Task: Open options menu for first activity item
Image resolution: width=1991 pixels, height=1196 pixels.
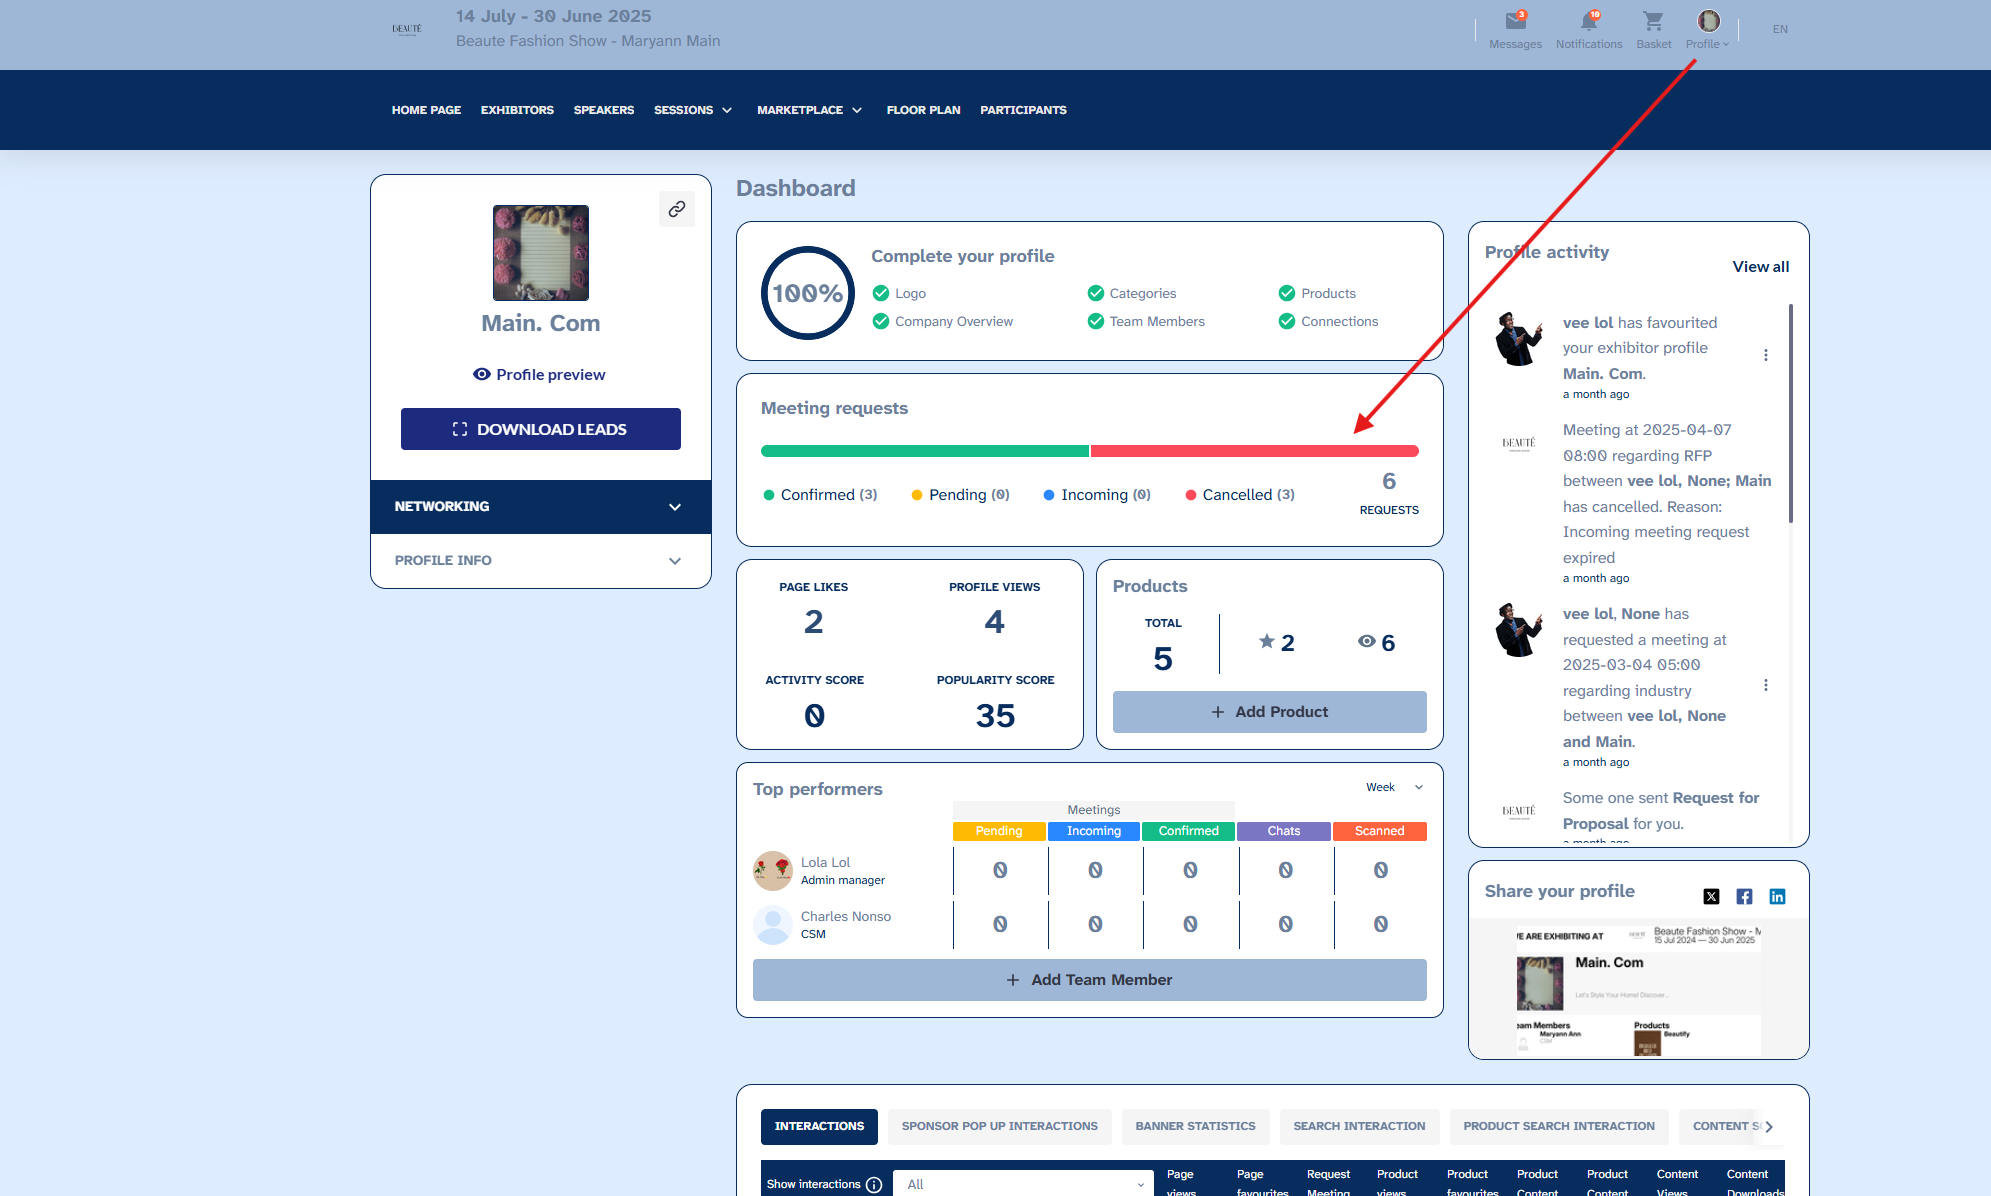Action: click(1766, 355)
